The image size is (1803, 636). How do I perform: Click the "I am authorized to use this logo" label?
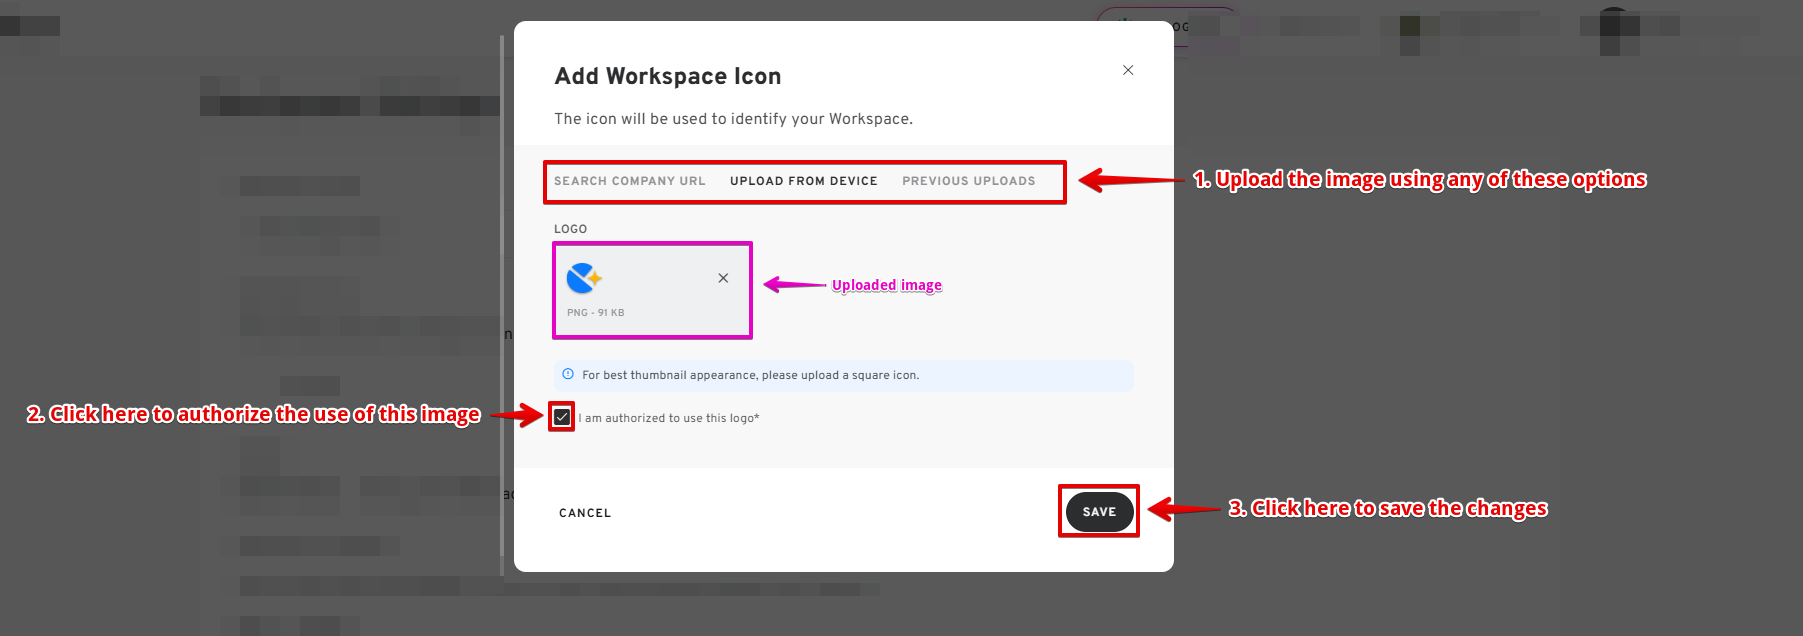tap(672, 418)
